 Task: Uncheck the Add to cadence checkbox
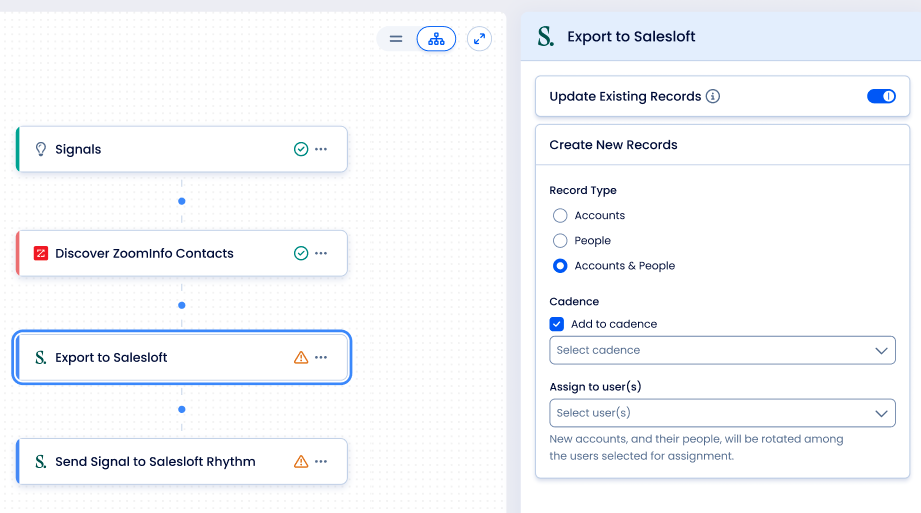coord(557,324)
